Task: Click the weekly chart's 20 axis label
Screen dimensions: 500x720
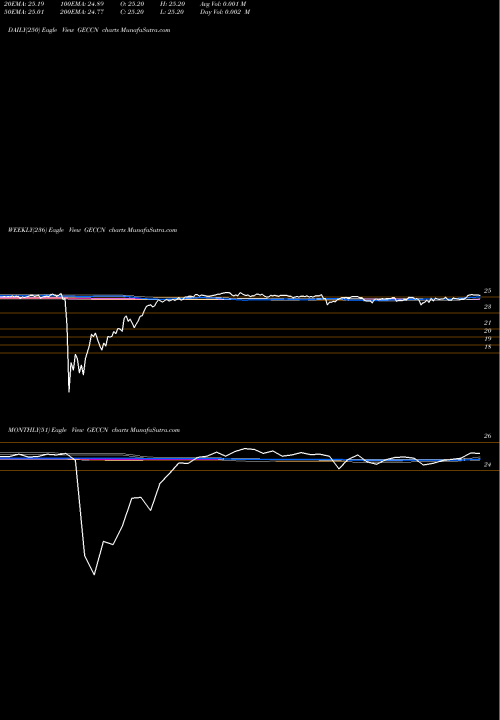Action: coord(488,331)
